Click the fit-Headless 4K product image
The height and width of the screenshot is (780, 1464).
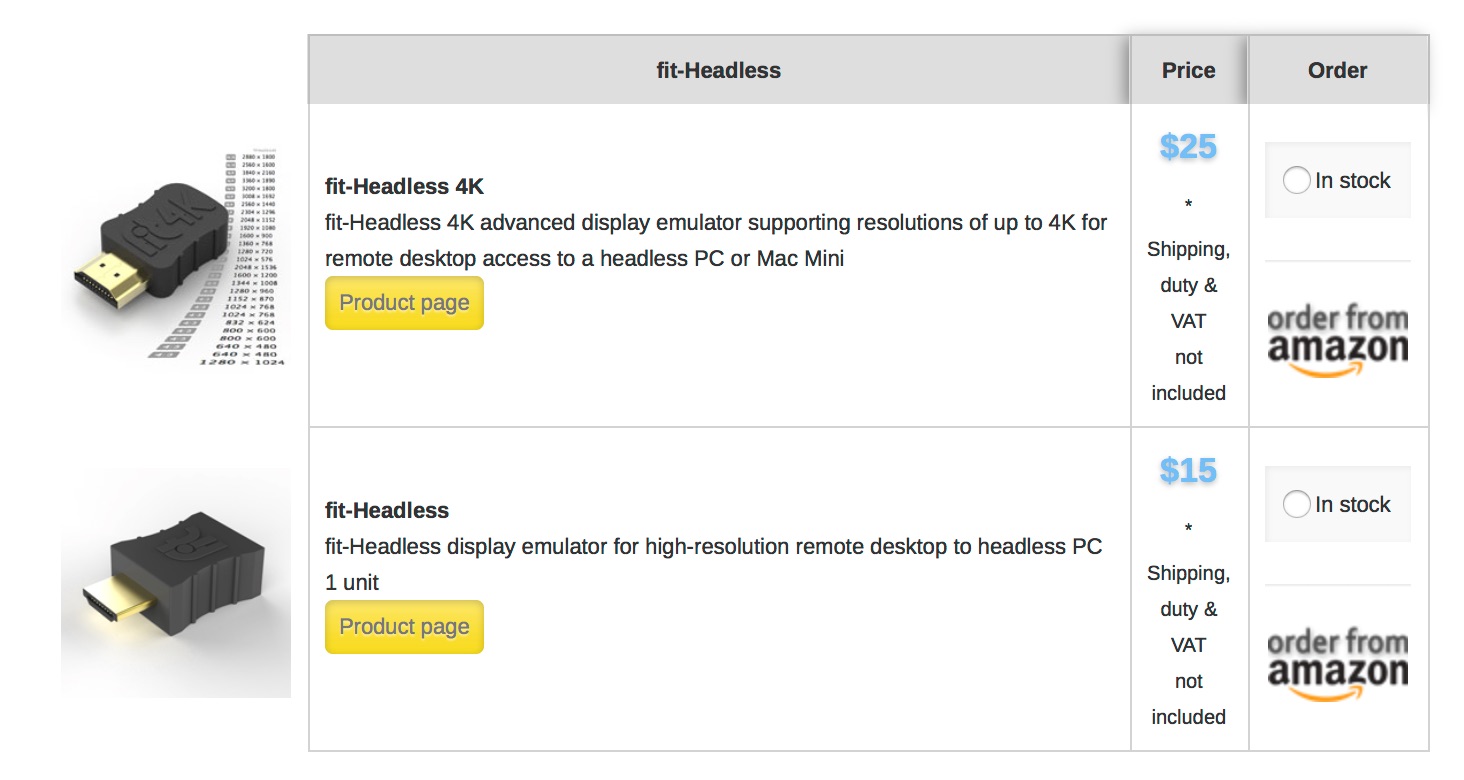(175, 258)
